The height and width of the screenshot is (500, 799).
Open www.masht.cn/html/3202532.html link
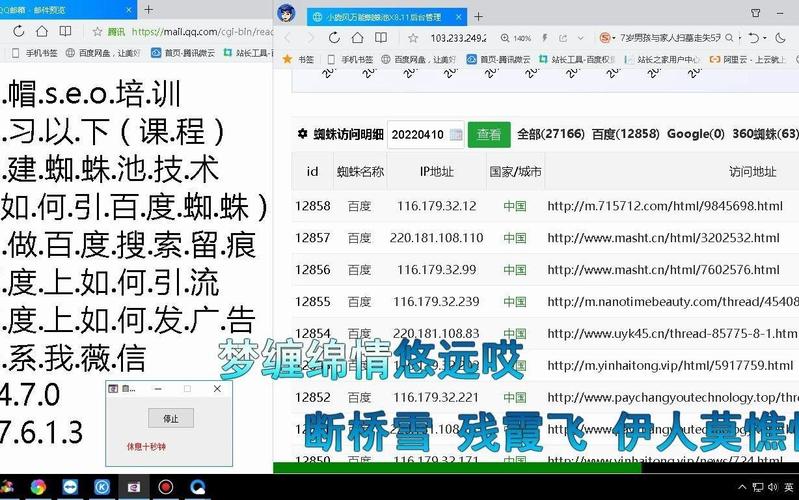point(663,238)
